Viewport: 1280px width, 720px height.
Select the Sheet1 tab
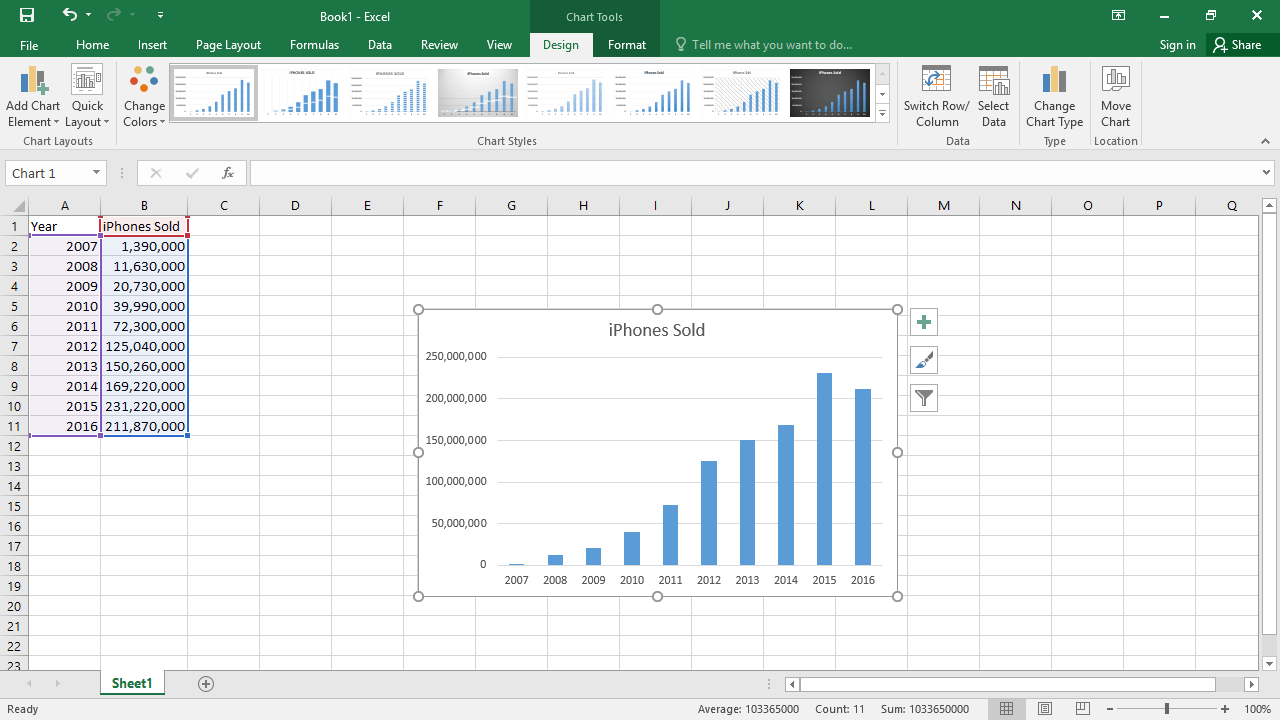click(132, 683)
